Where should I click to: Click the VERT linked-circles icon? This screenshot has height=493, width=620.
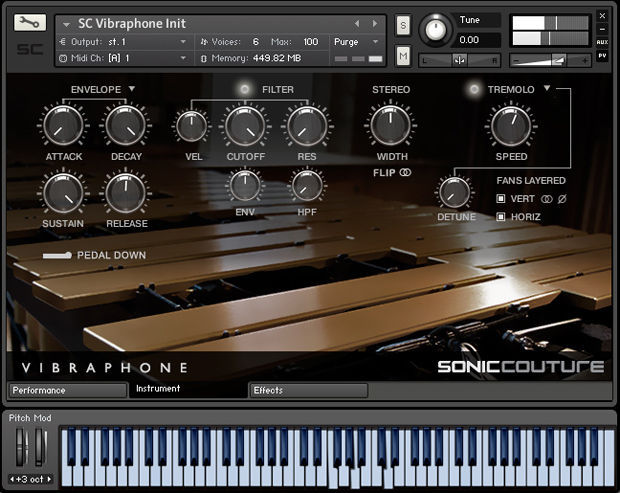pos(547,199)
